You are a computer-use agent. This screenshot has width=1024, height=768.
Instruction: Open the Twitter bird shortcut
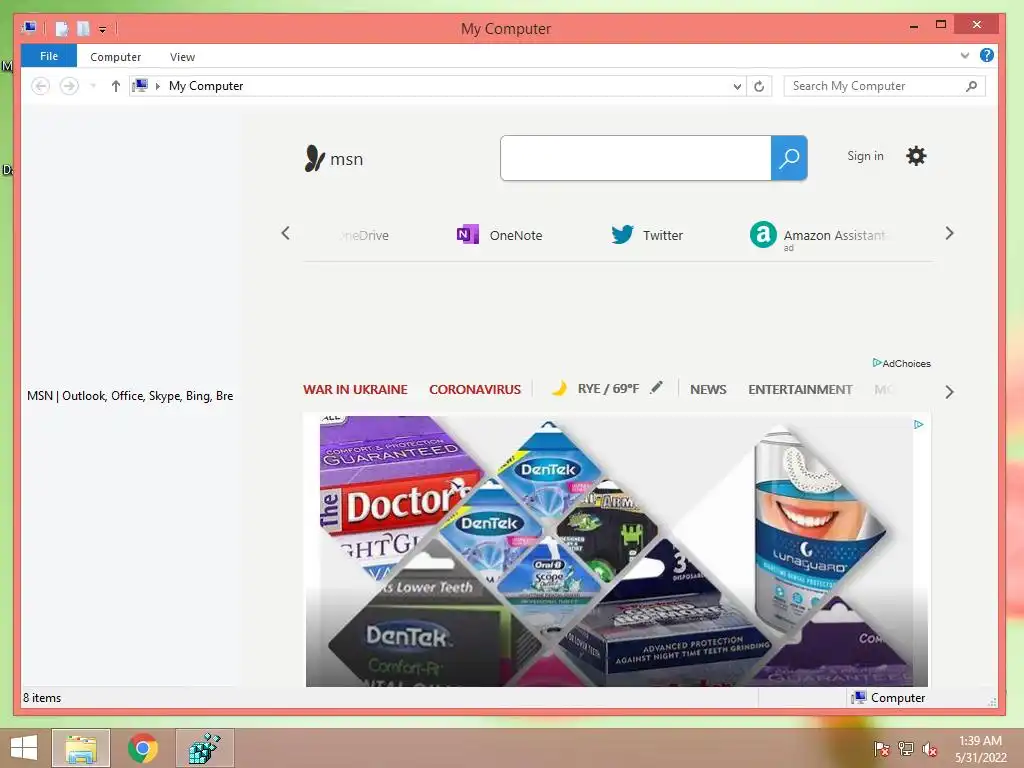point(622,234)
